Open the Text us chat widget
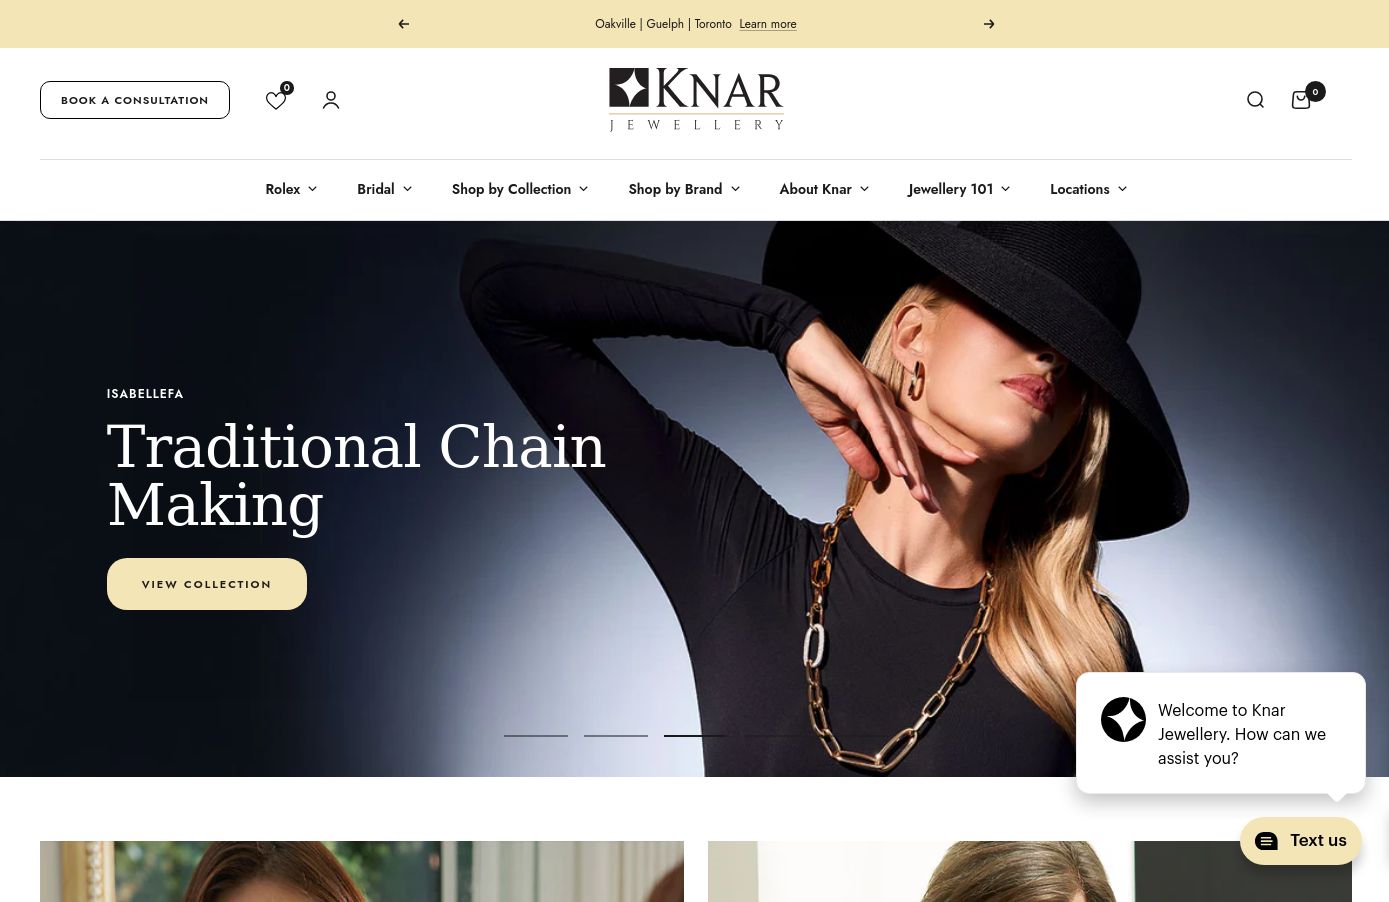This screenshot has height=902, width=1389. click(x=1301, y=841)
